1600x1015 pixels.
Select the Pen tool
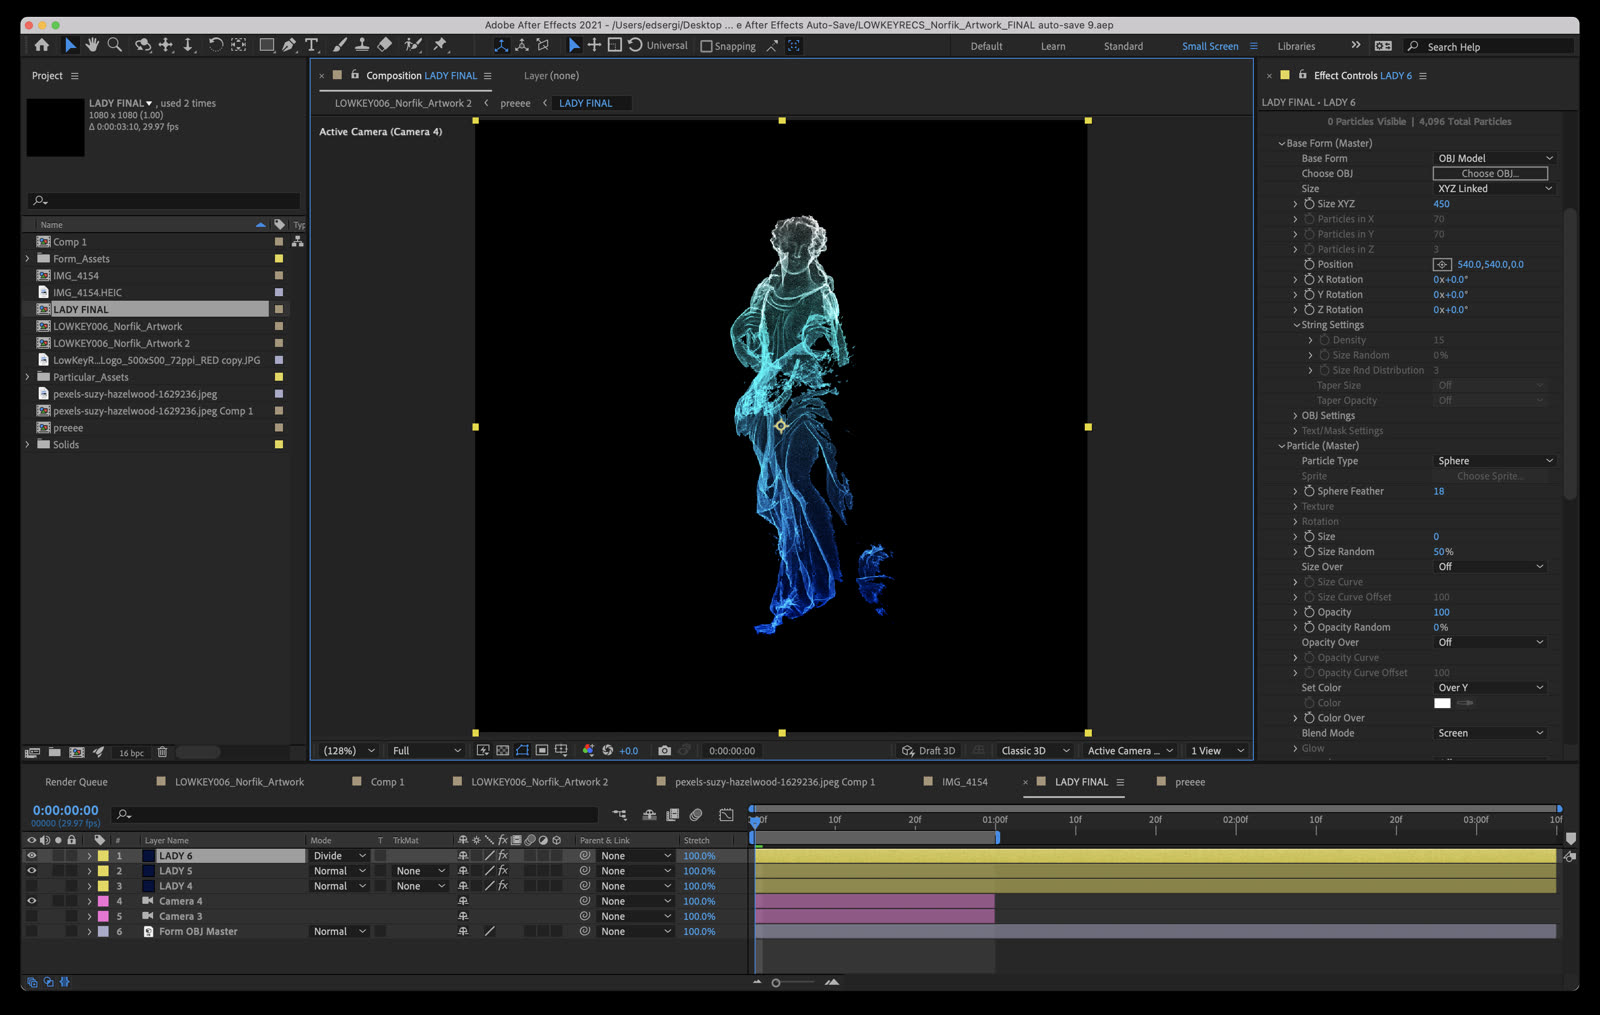click(289, 45)
